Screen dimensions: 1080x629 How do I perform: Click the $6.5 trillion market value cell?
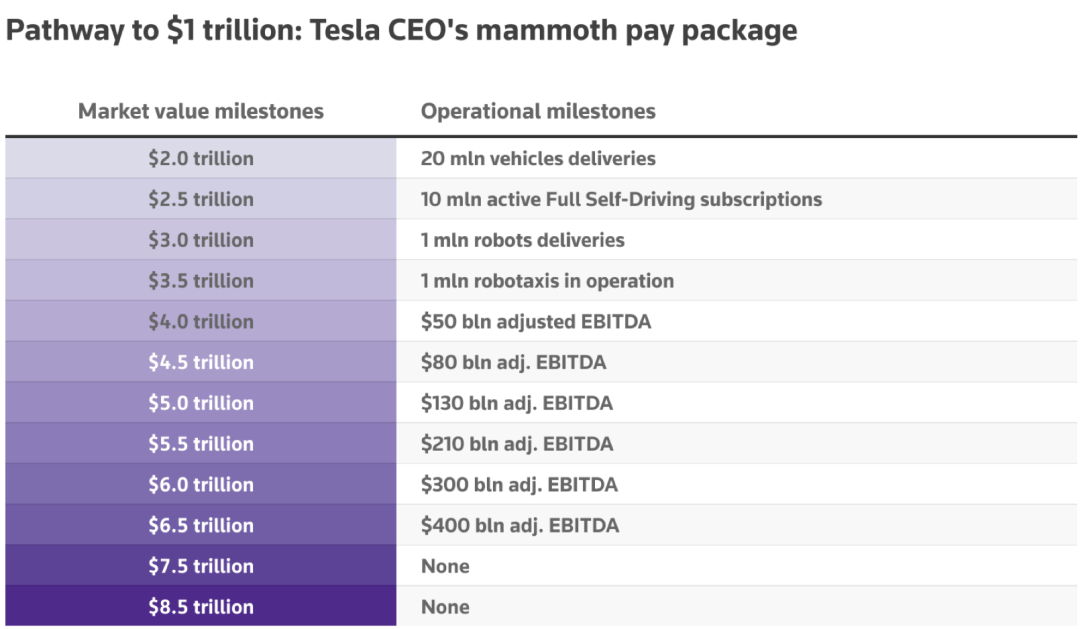[x=201, y=525]
